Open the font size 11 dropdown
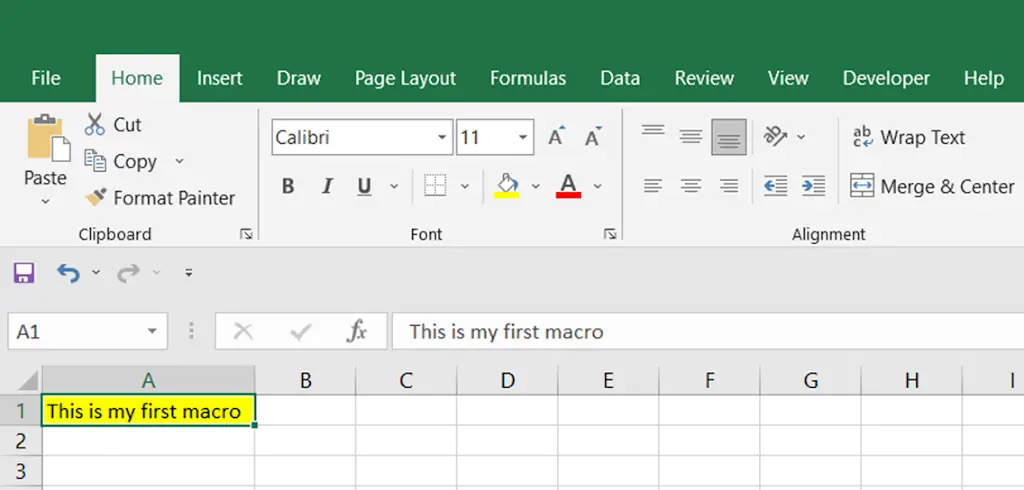This screenshot has width=1024, height=490. tap(522, 137)
